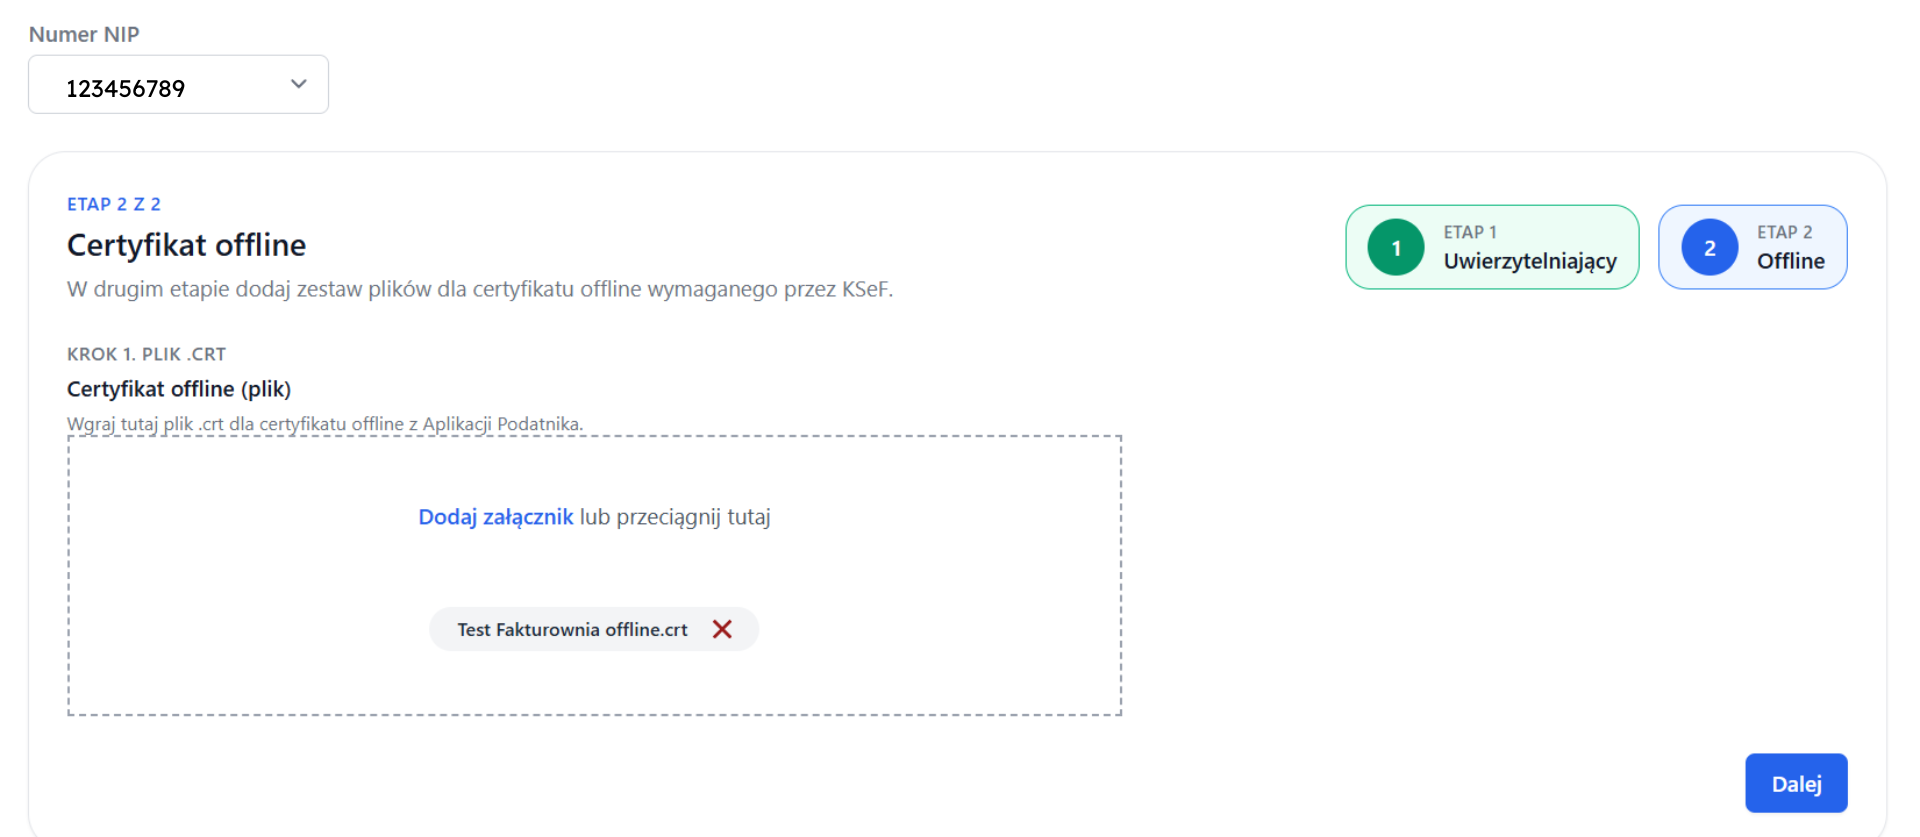
Task: Click the large Certyfikat offline heading
Action: coord(186,245)
